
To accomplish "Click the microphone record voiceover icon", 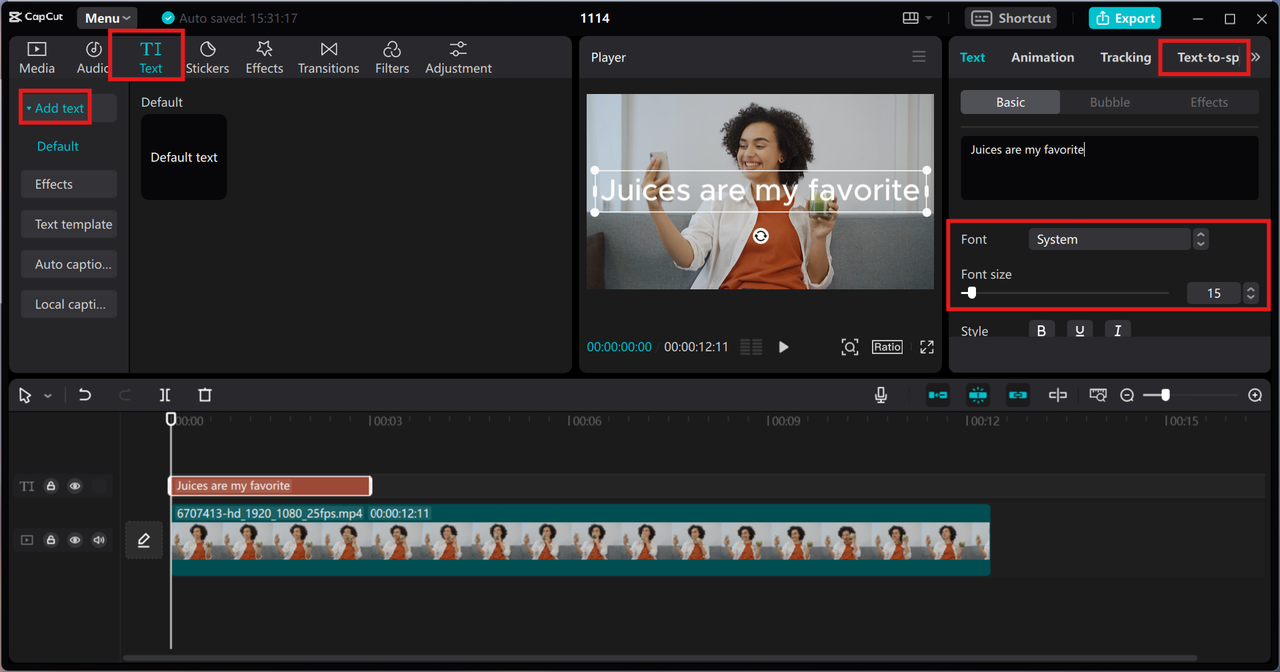I will [881, 395].
